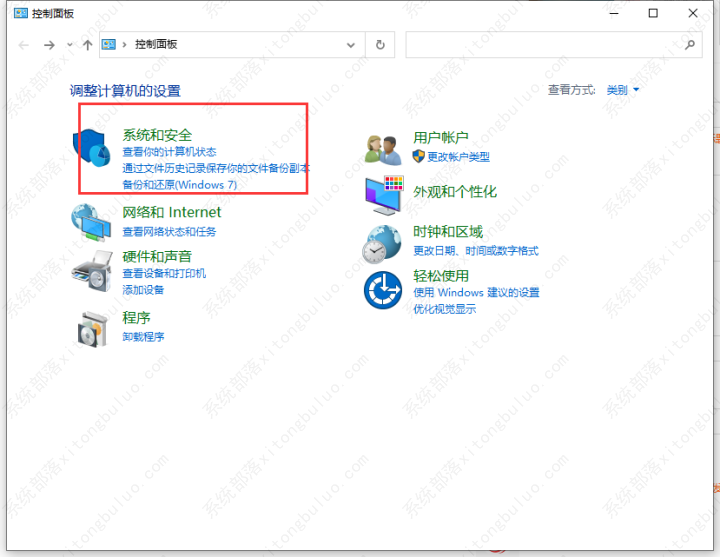The image size is (720, 557).
Task: Open the Ease of Access icon
Action: tap(383, 291)
